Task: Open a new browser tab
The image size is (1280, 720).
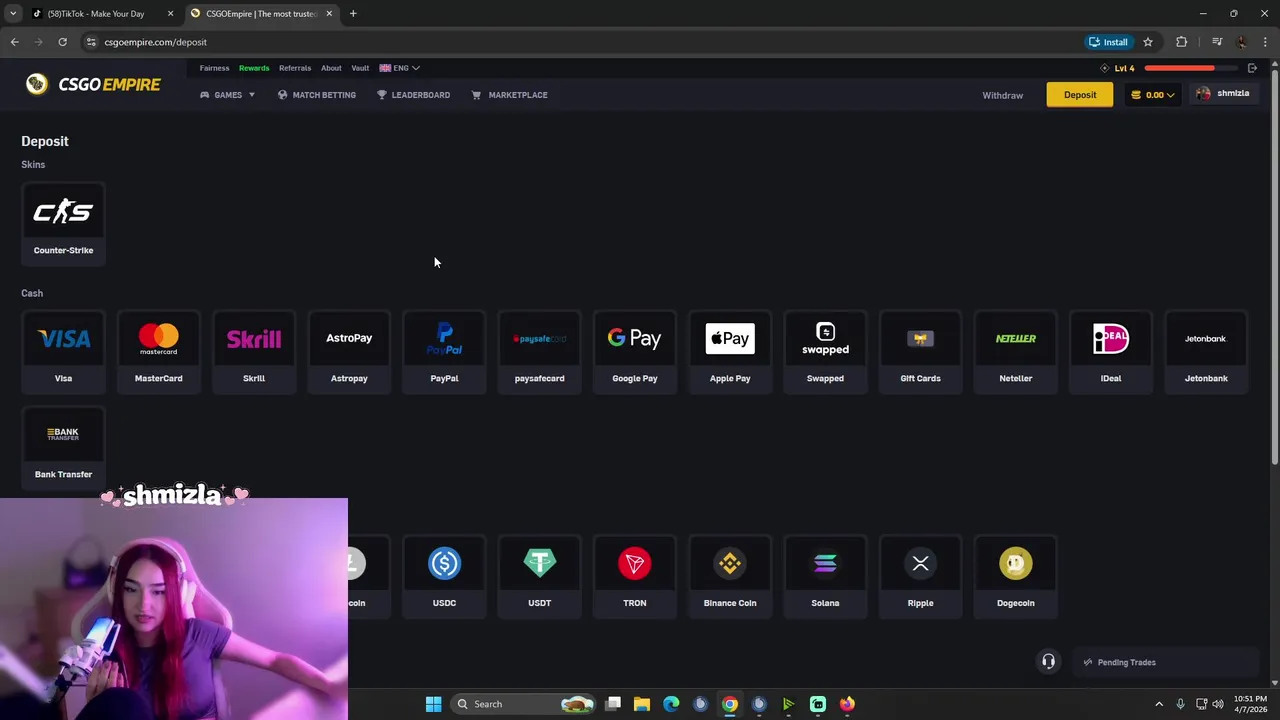Action: [x=353, y=14]
